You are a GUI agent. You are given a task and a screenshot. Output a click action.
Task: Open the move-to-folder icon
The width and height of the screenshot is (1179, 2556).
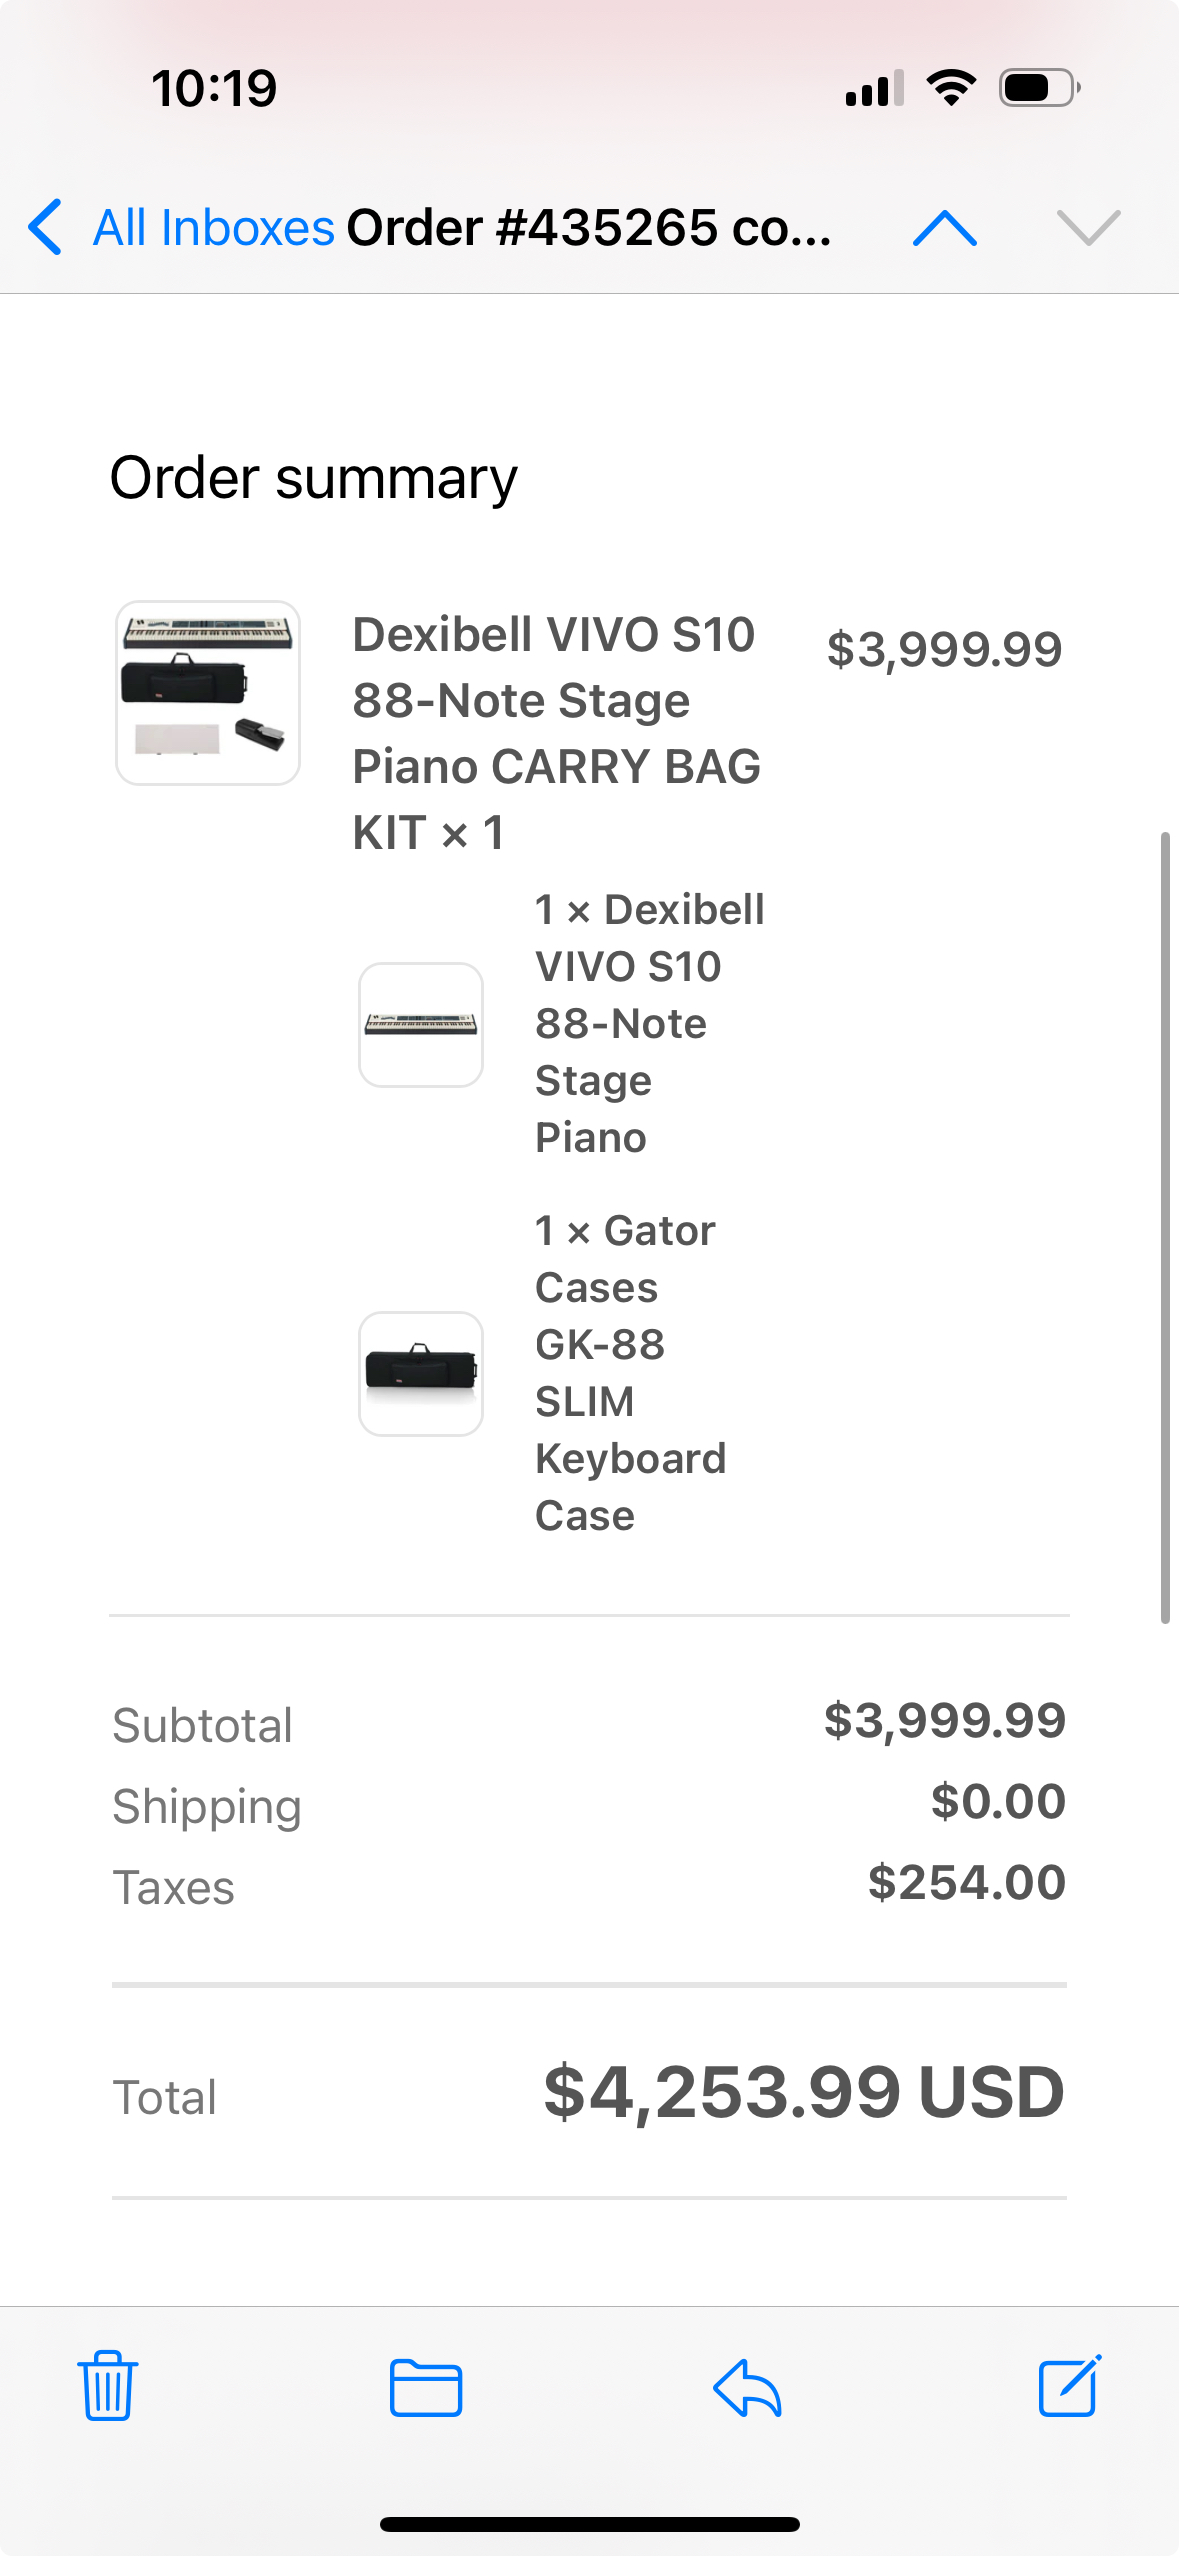click(x=425, y=2388)
